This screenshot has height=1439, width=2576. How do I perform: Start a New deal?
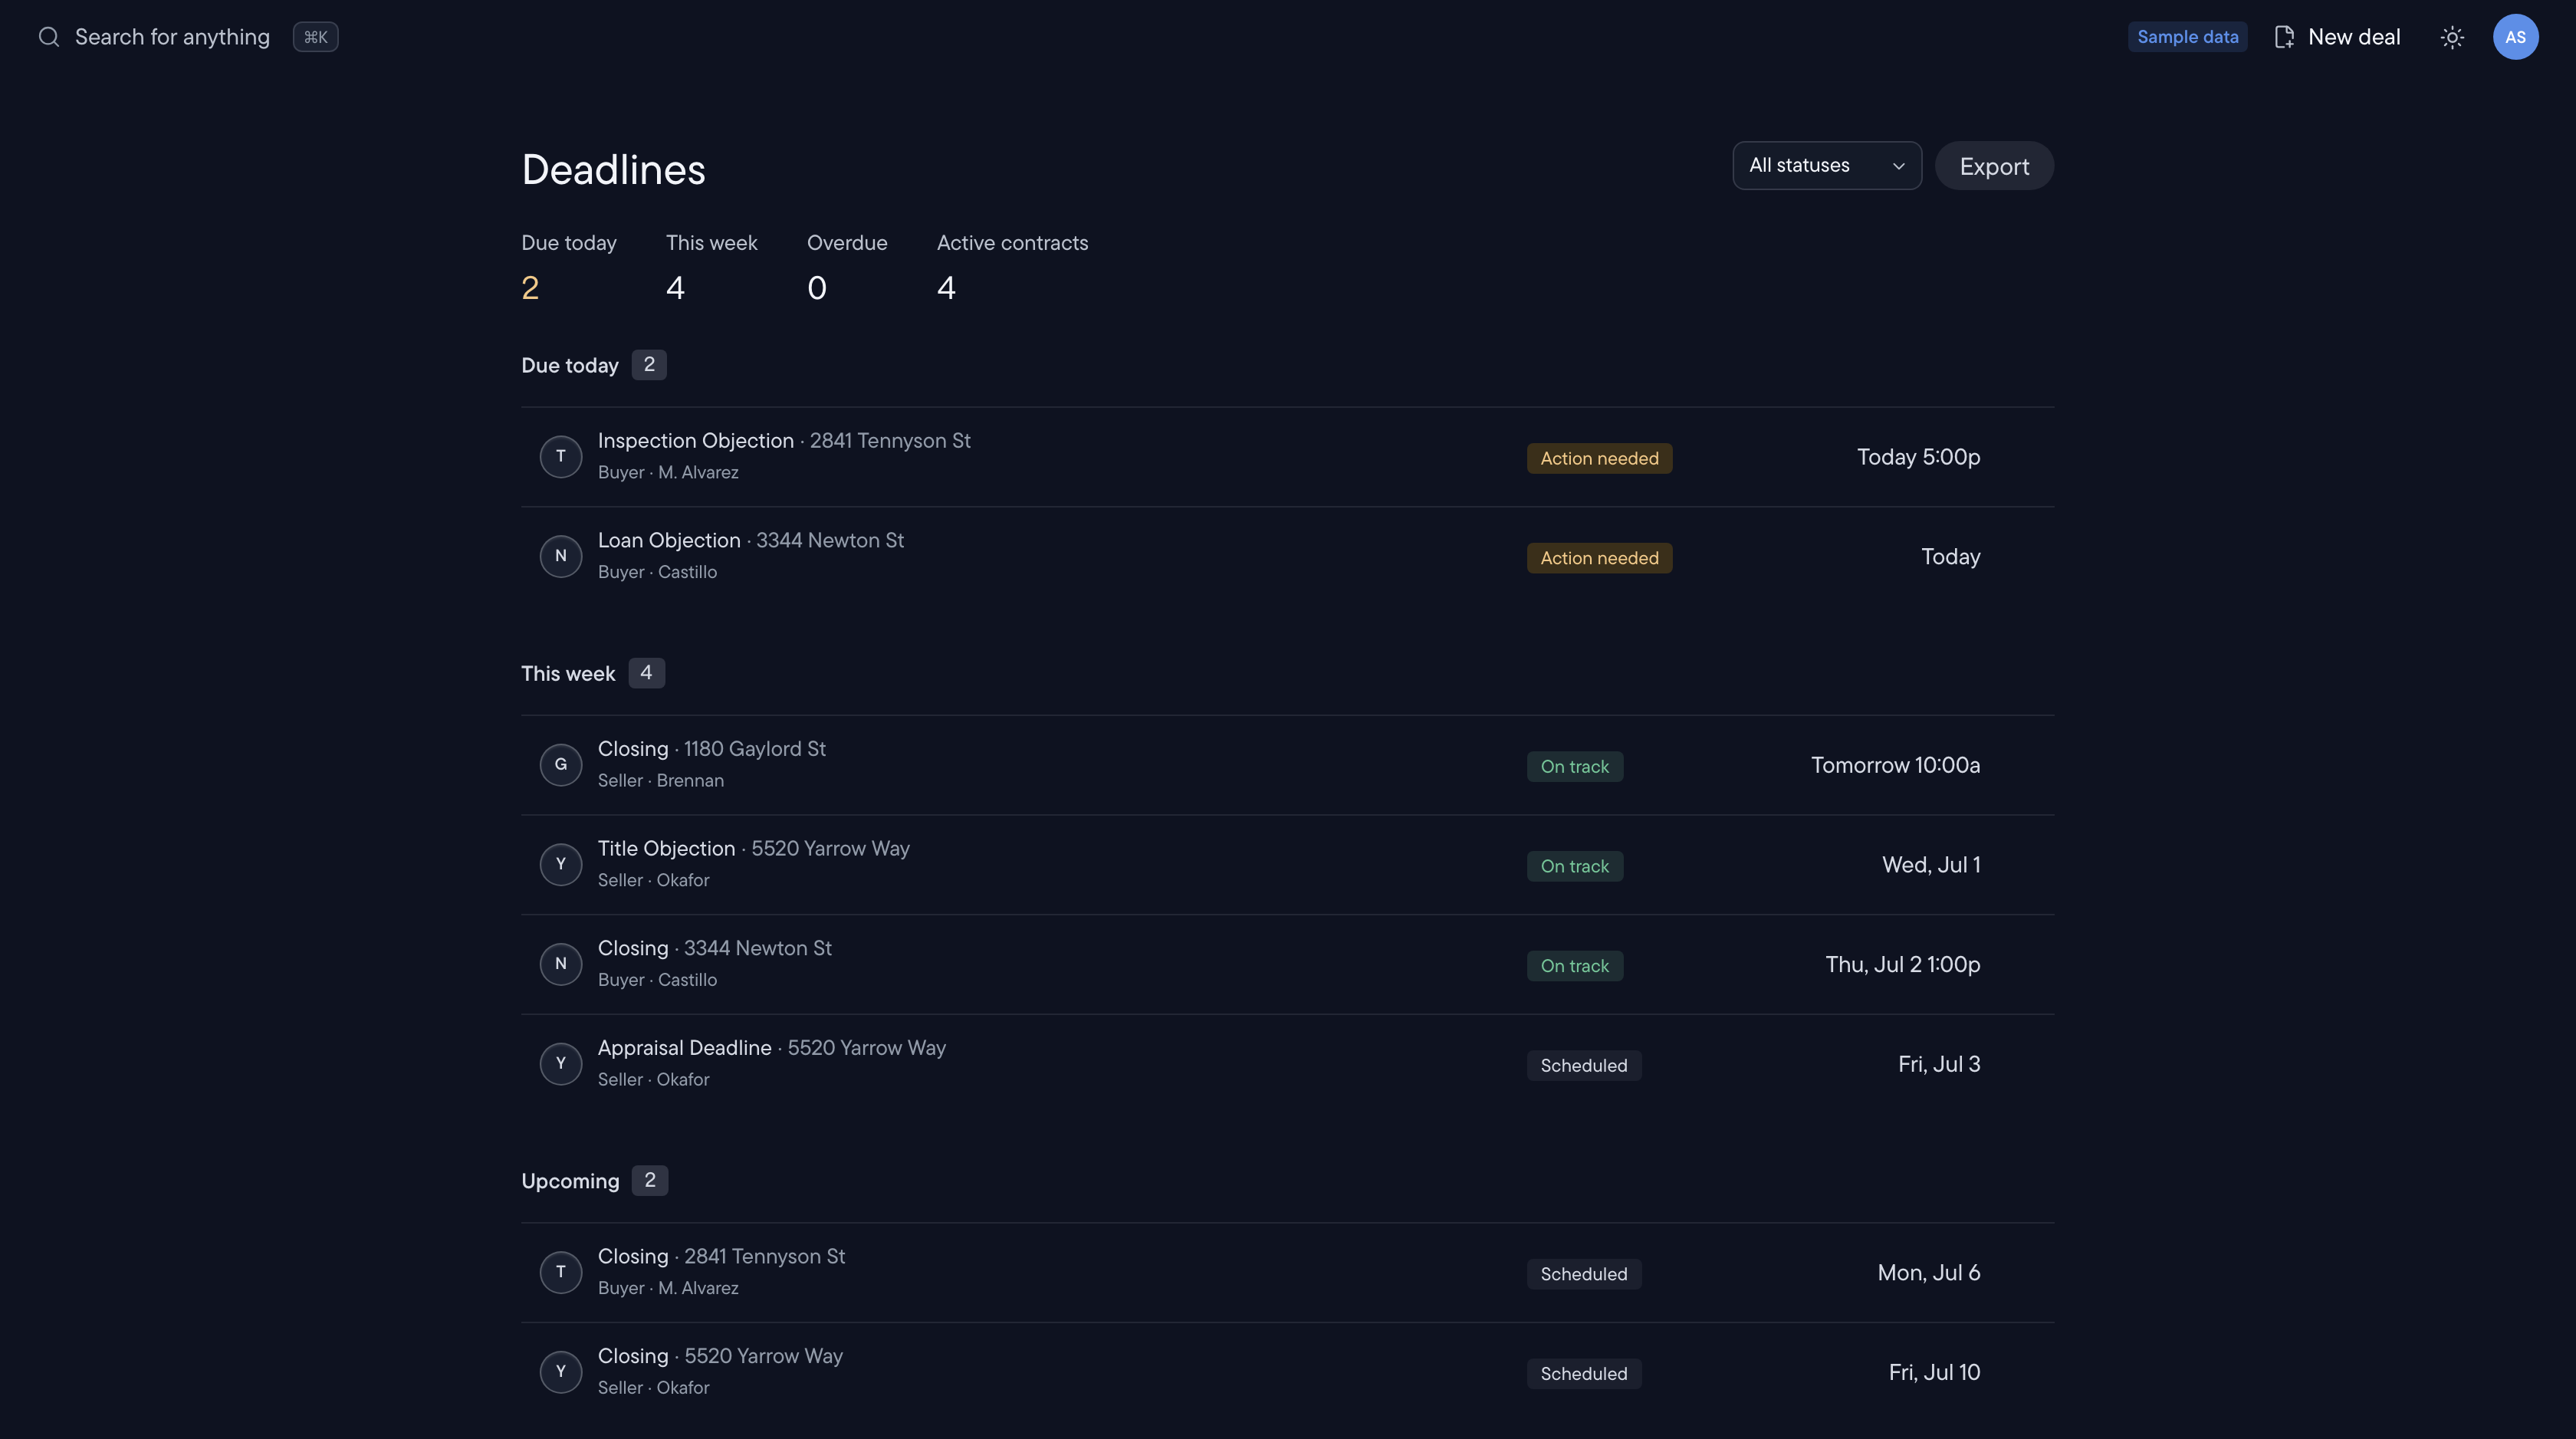point(2337,37)
